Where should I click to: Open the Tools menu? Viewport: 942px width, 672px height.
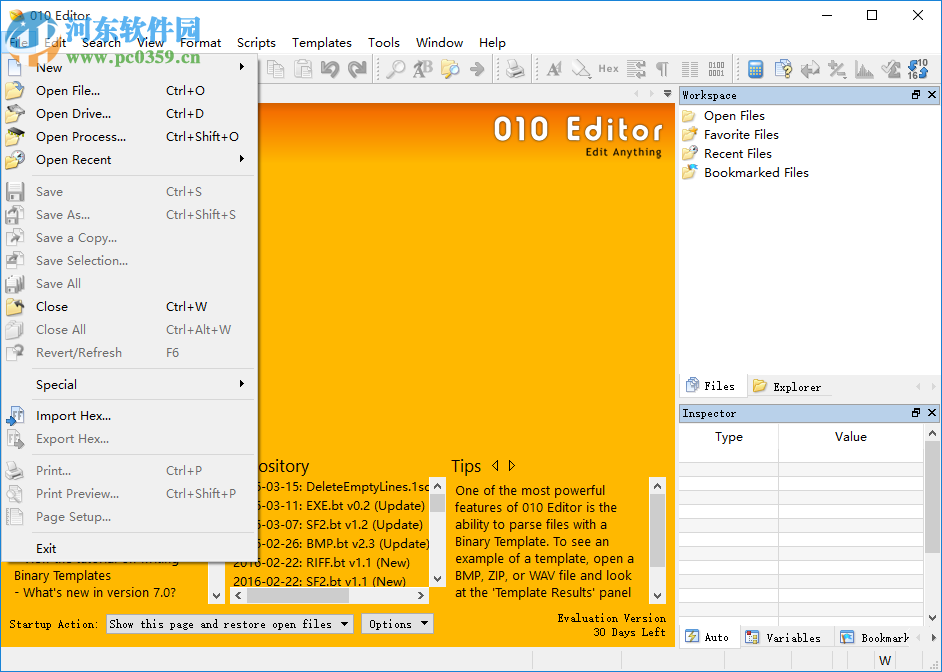384,43
